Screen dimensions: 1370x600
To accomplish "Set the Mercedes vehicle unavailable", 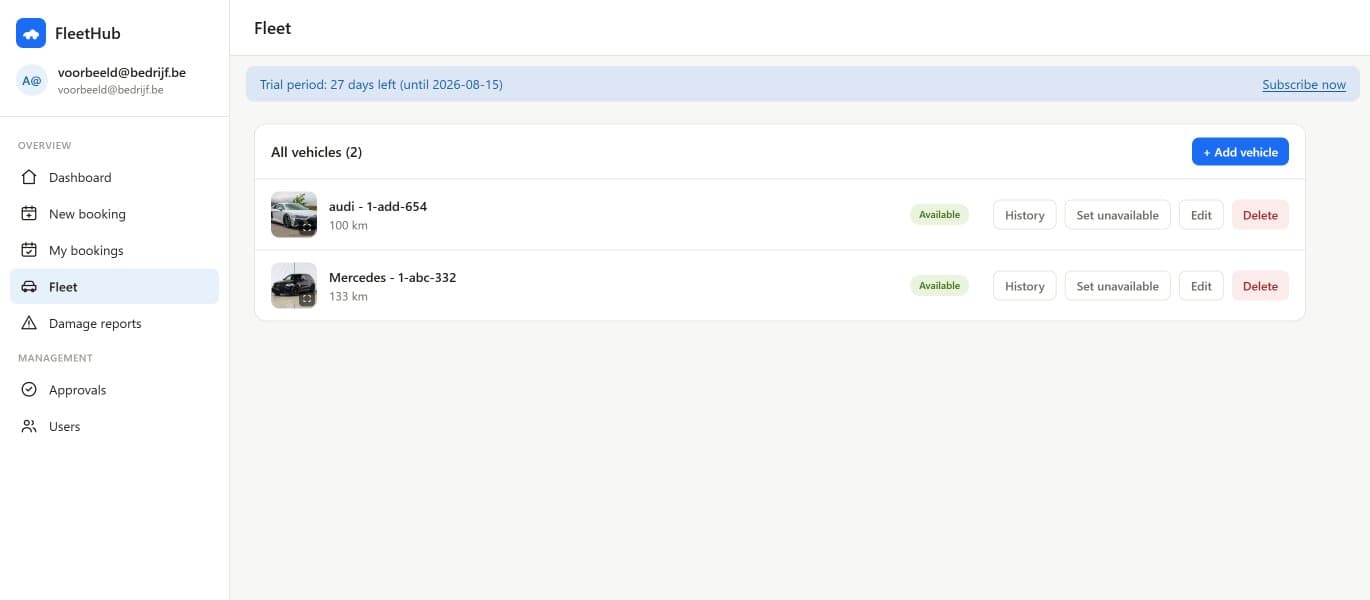I will coord(1117,286).
